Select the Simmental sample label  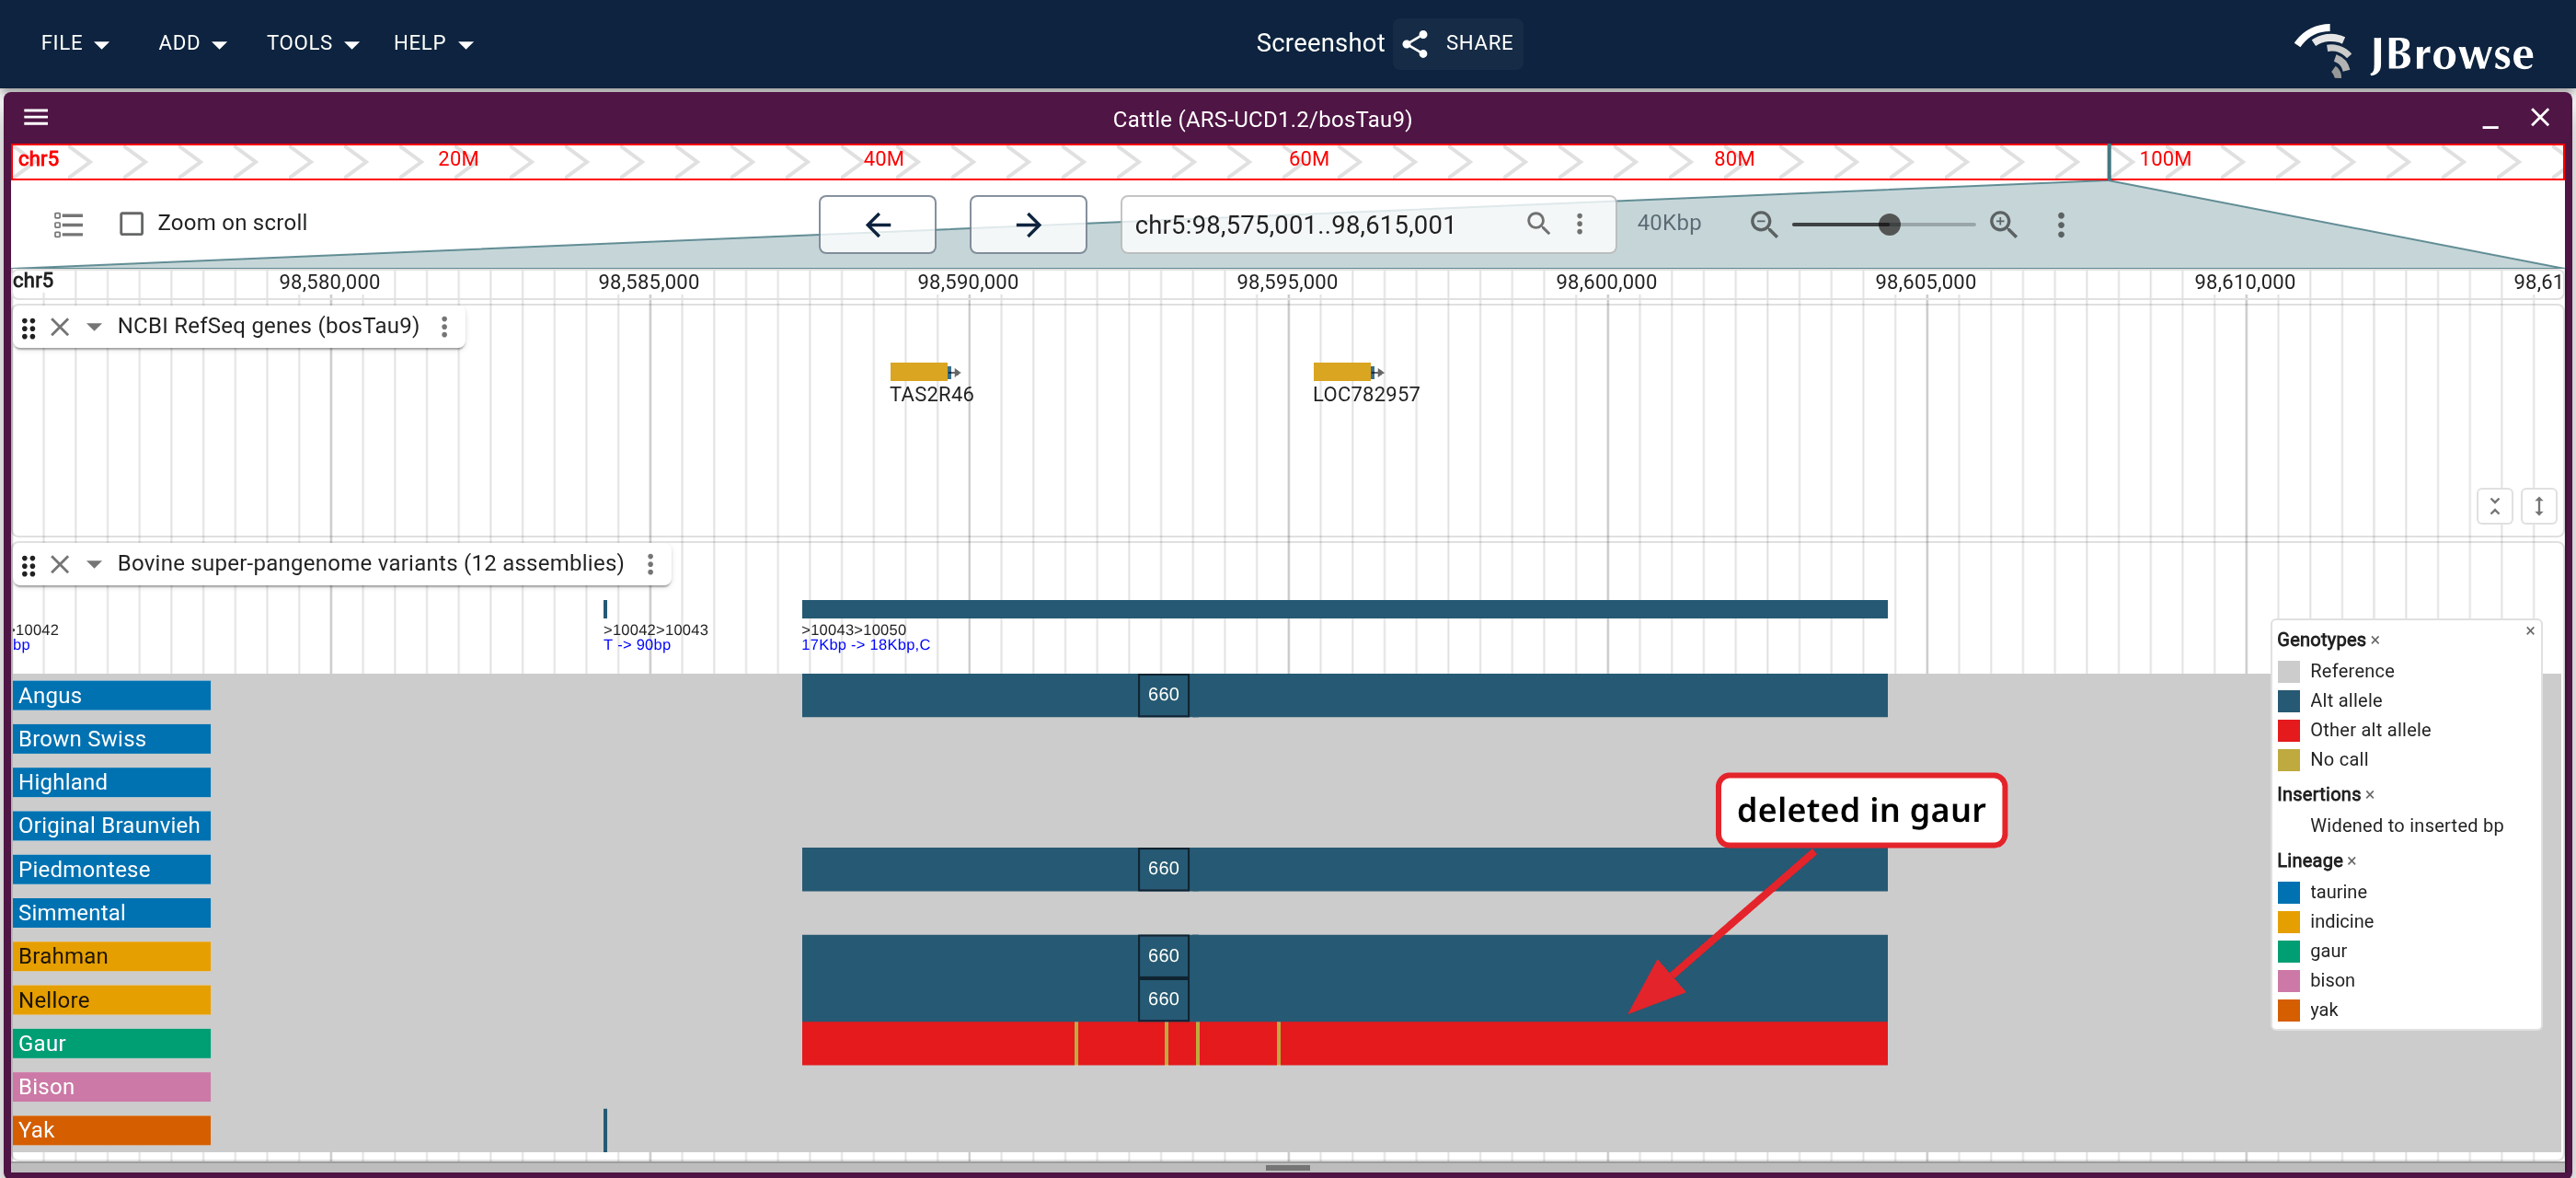click(x=111, y=913)
